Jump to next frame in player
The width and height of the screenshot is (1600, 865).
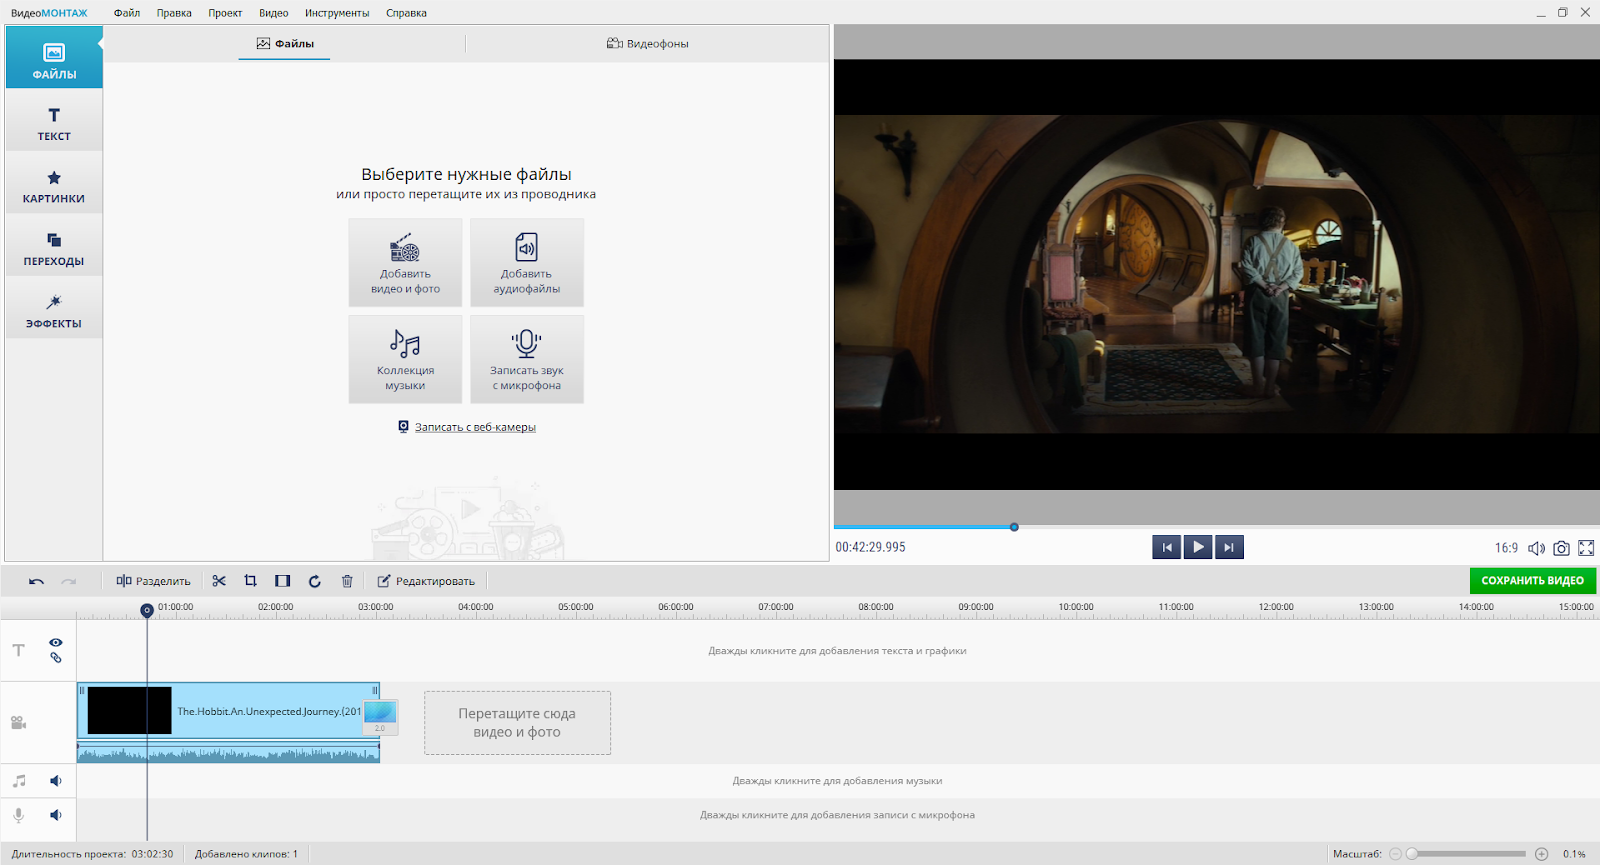click(1229, 547)
